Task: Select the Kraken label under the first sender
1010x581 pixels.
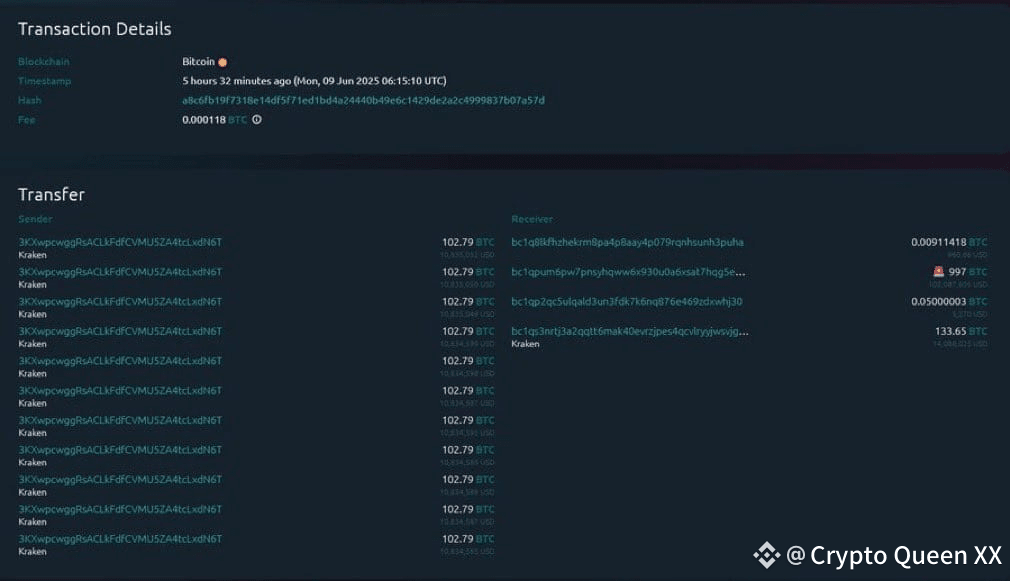Action: click(x=32, y=255)
